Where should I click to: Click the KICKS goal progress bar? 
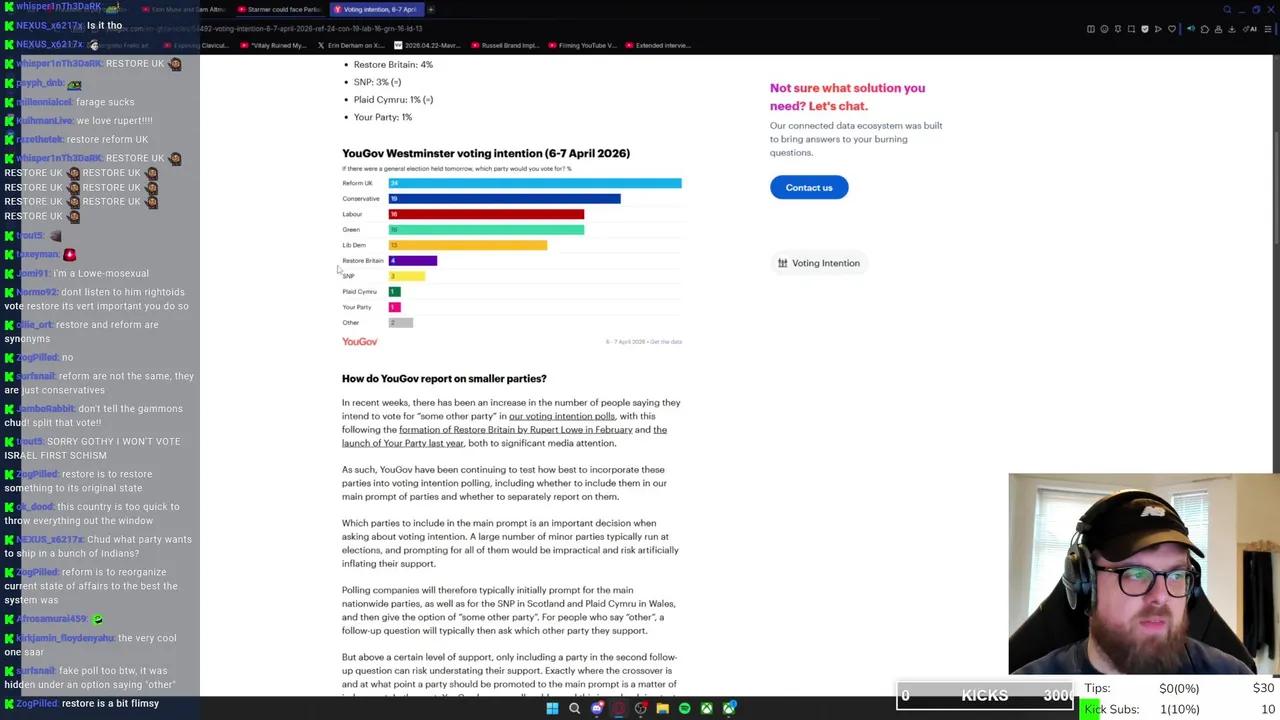984,695
